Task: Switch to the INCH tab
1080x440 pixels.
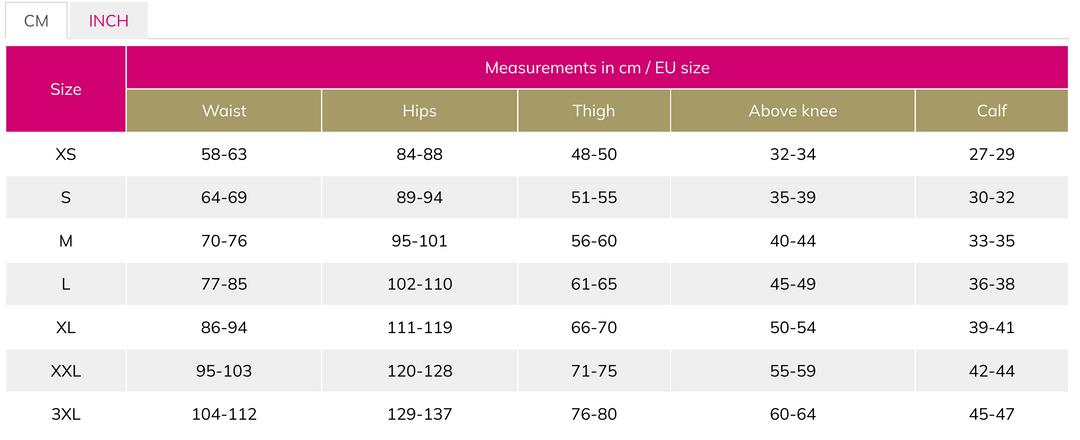Action: click(x=108, y=21)
